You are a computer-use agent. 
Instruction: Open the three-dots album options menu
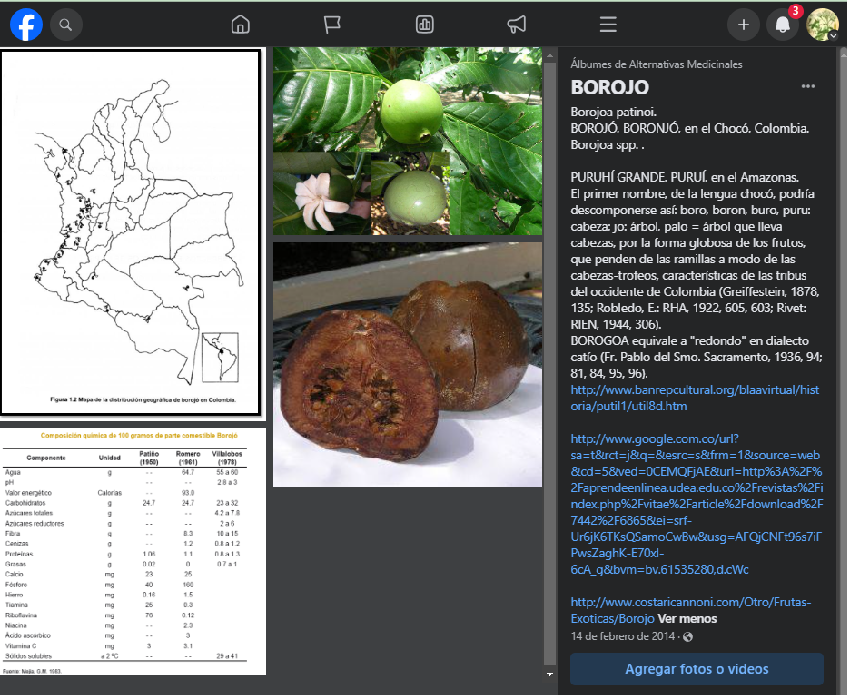808,87
